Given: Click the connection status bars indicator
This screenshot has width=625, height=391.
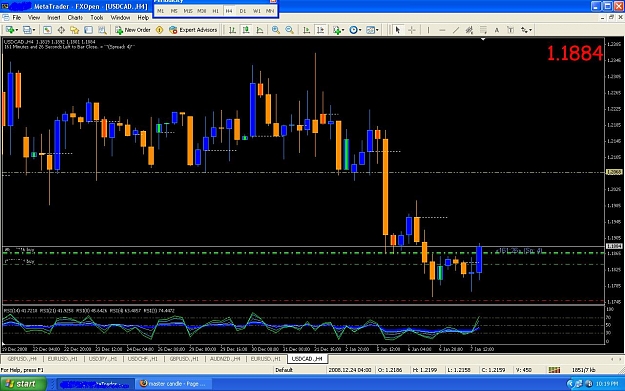Looking at the screenshot, I should (554, 370).
